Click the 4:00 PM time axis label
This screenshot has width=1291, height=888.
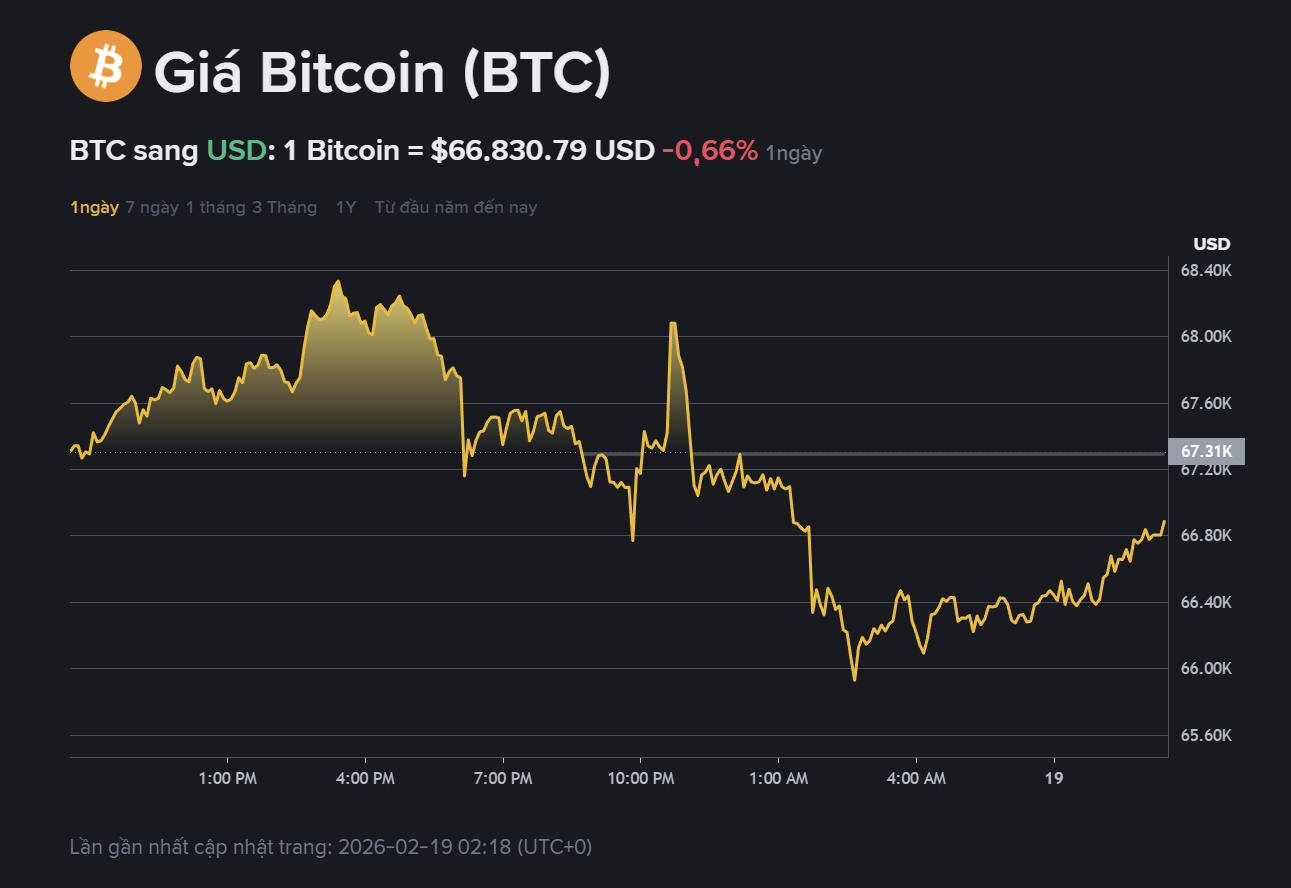pos(365,778)
